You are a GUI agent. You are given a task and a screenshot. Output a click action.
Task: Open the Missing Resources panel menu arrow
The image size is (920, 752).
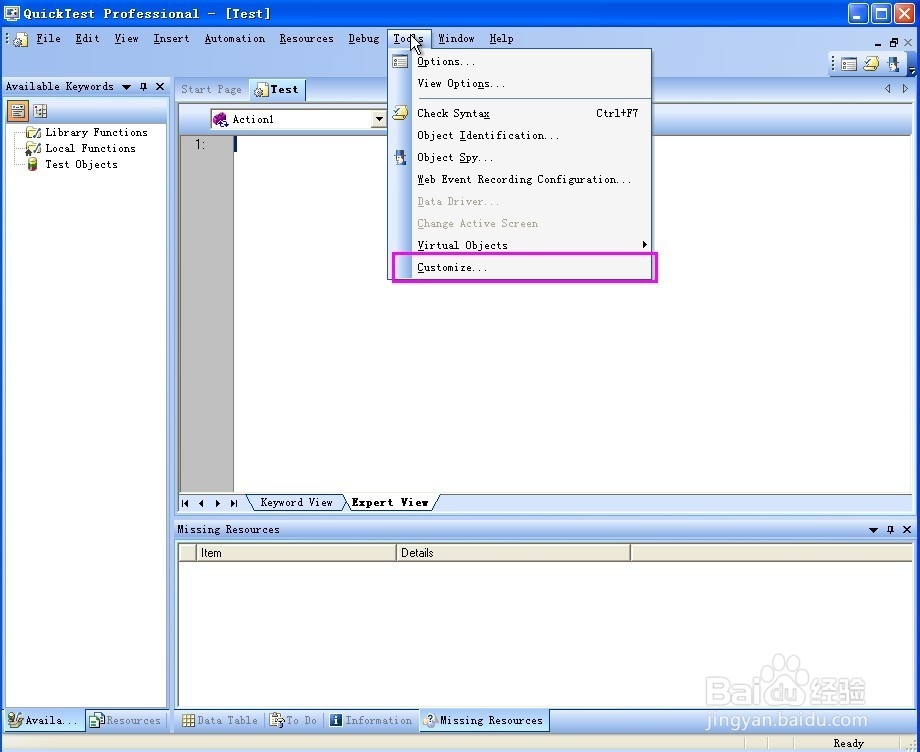click(x=873, y=530)
